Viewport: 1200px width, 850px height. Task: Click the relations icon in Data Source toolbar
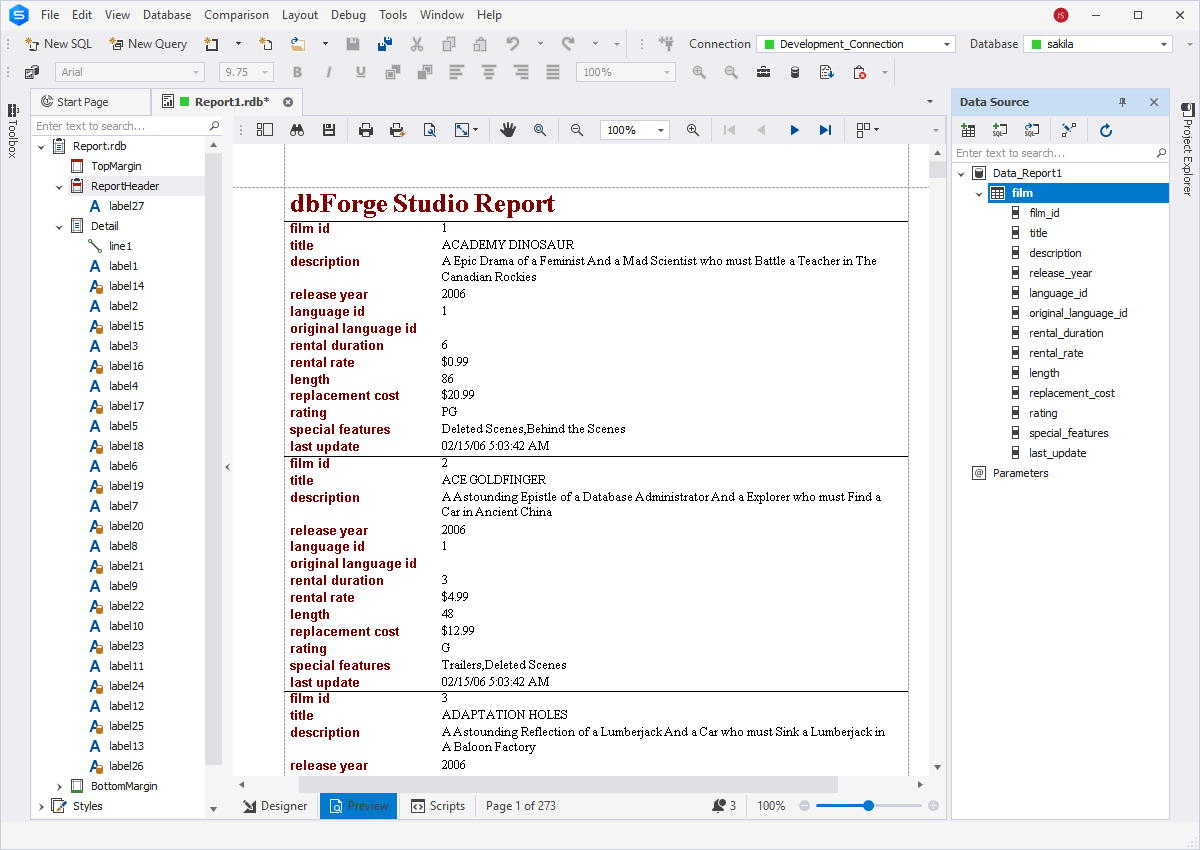(1068, 130)
